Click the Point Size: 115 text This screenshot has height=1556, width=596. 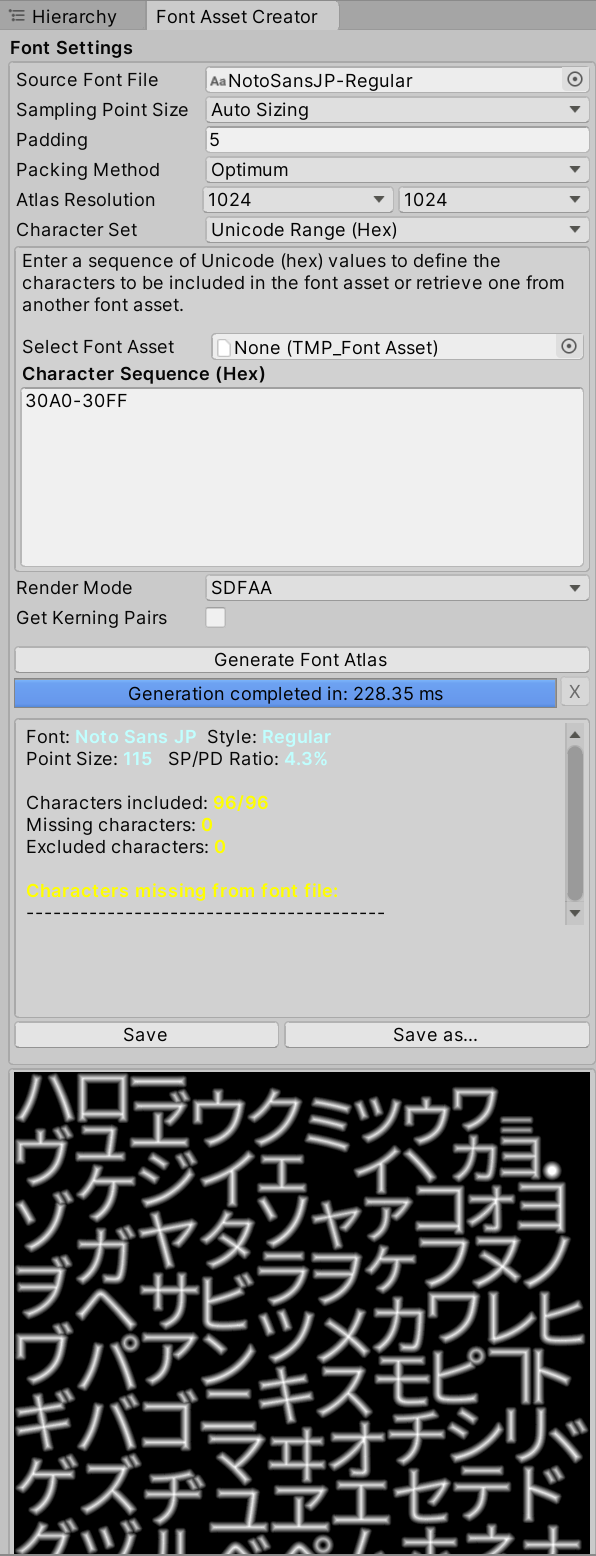click(89, 759)
